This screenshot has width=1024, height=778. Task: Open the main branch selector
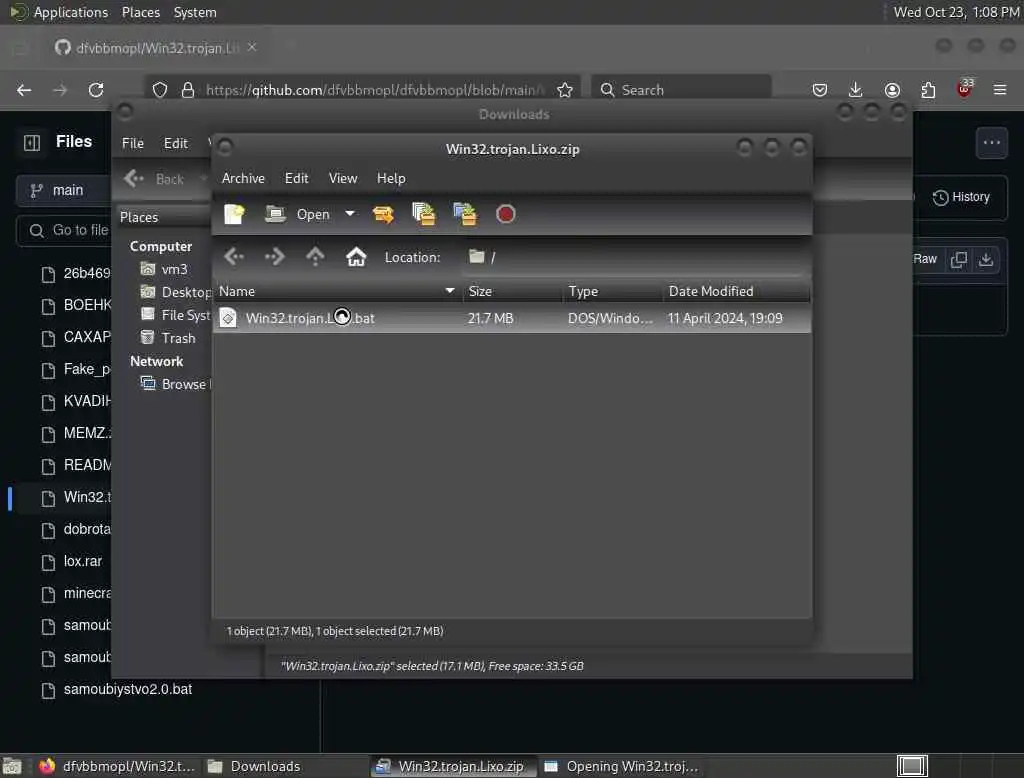click(x=63, y=190)
